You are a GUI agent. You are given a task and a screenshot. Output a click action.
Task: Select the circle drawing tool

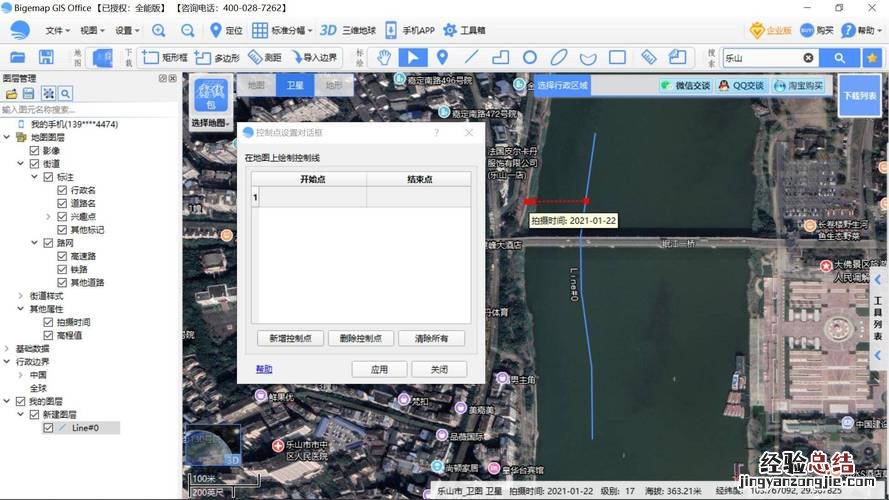point(530,57)
